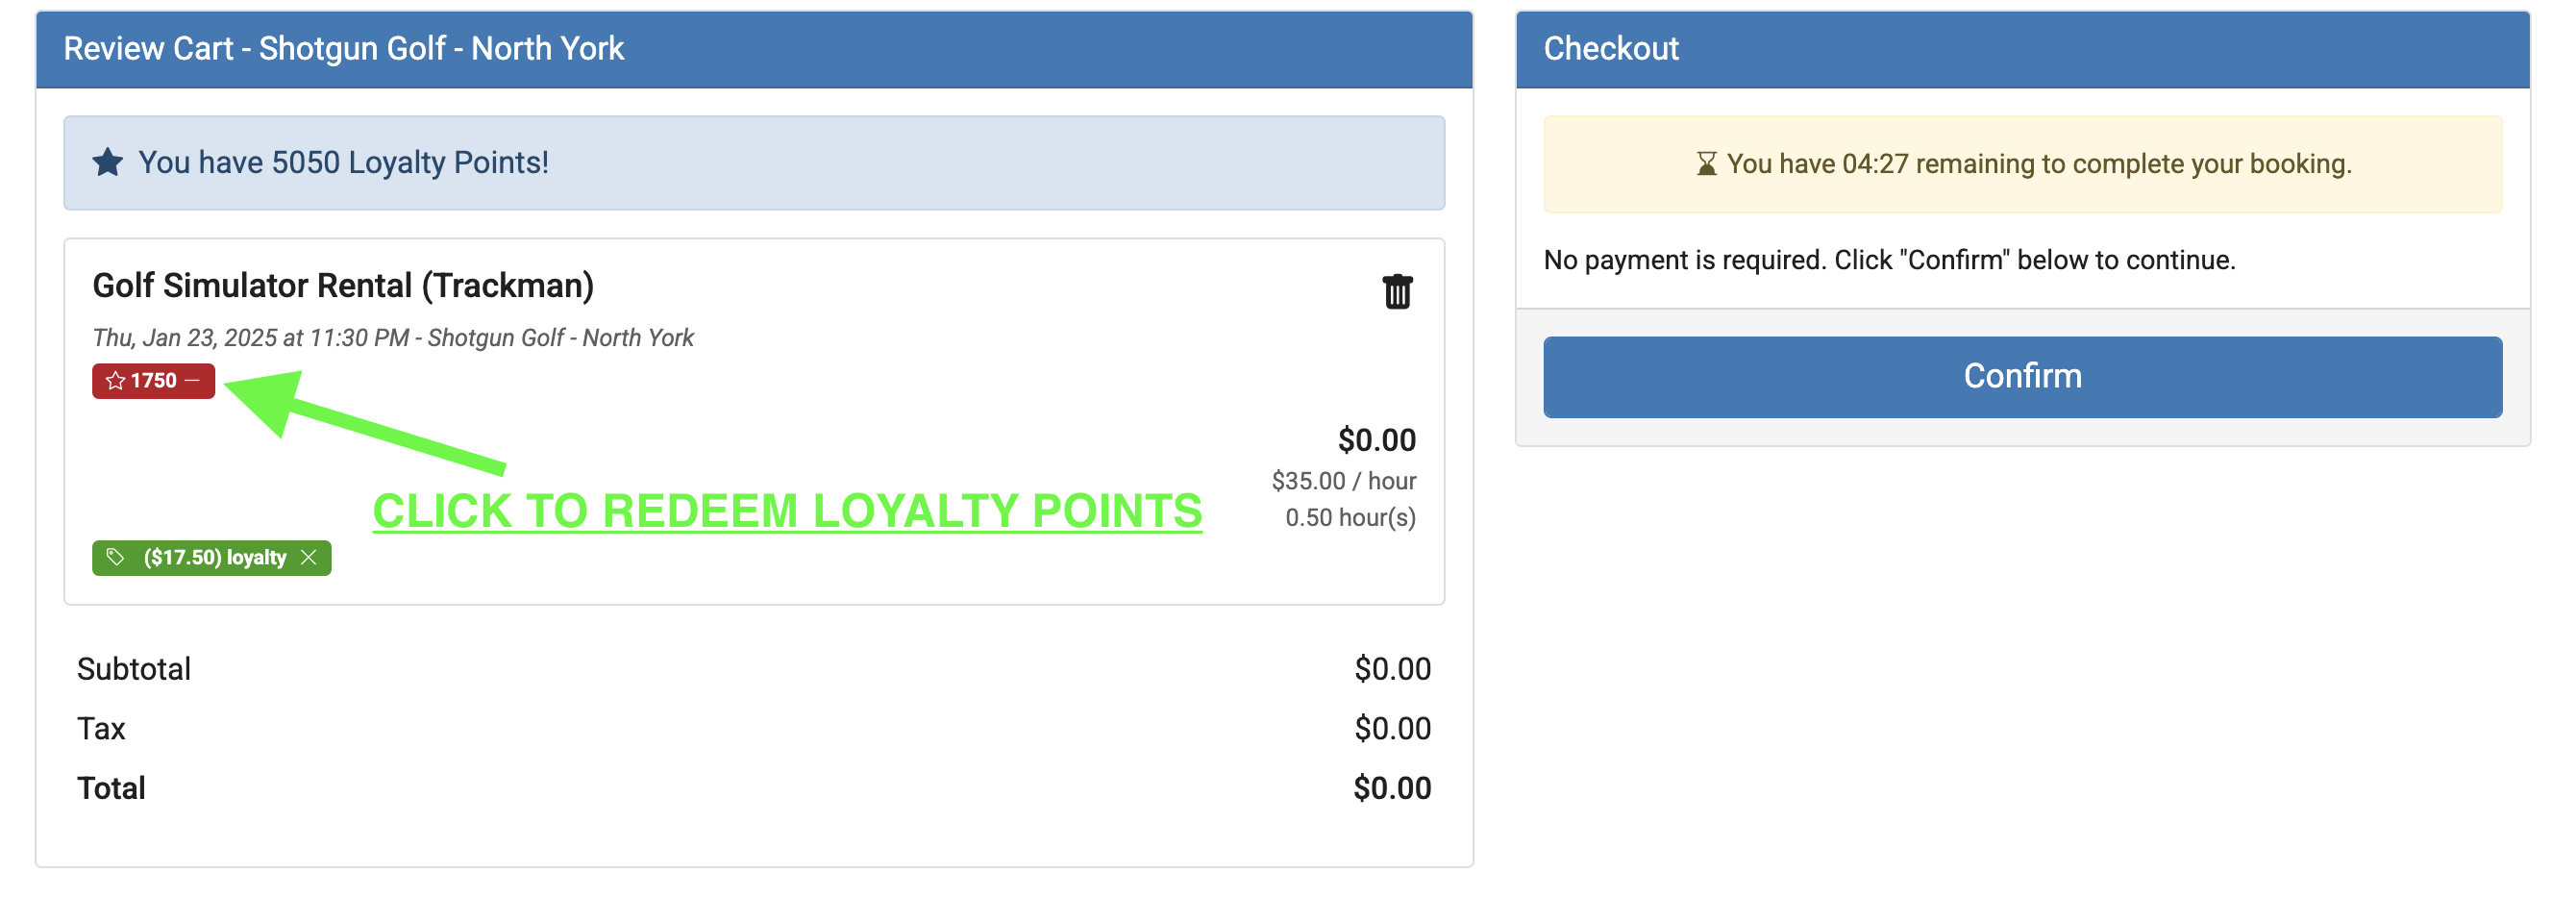
Task: Select the Golf Simulator Rental (Trackman) title
Action: click(343, 286)
